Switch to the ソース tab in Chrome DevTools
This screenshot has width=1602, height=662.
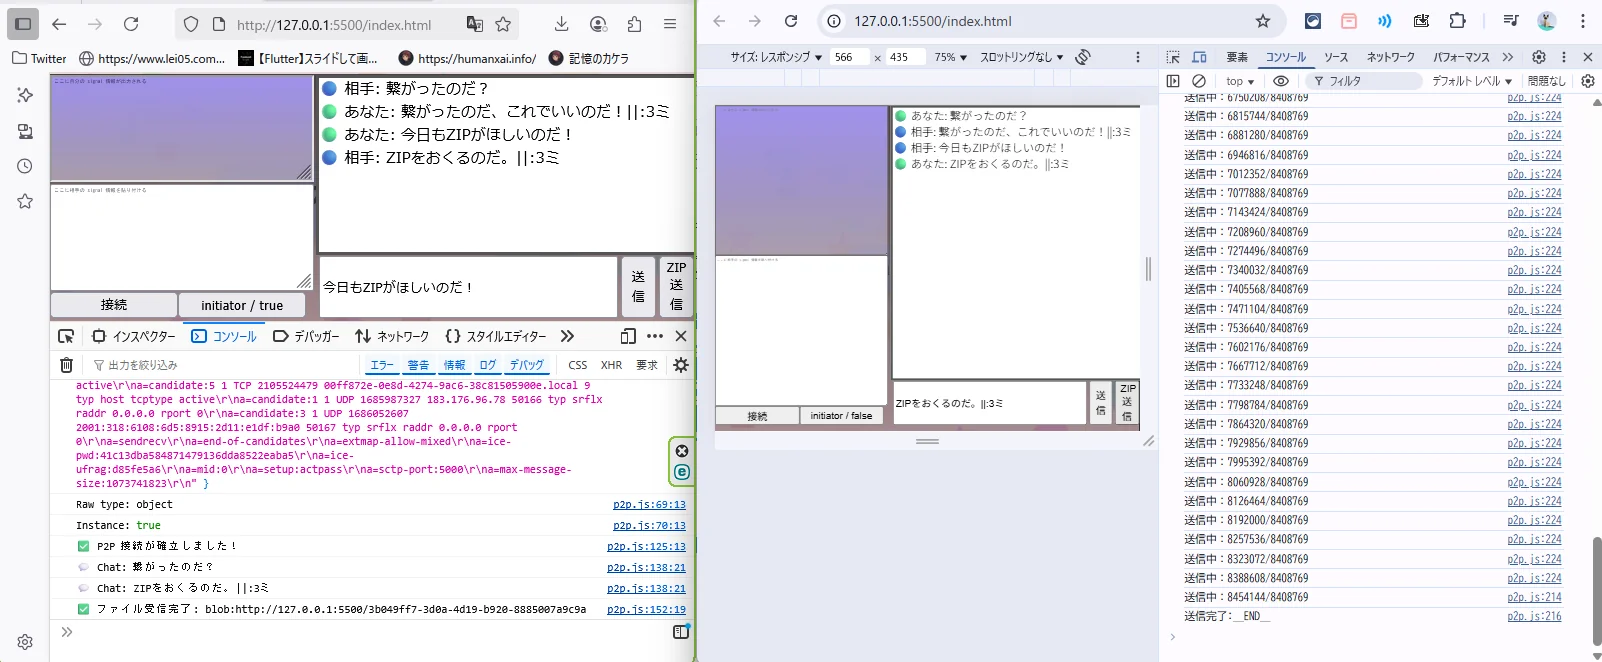click(1336, 57)
